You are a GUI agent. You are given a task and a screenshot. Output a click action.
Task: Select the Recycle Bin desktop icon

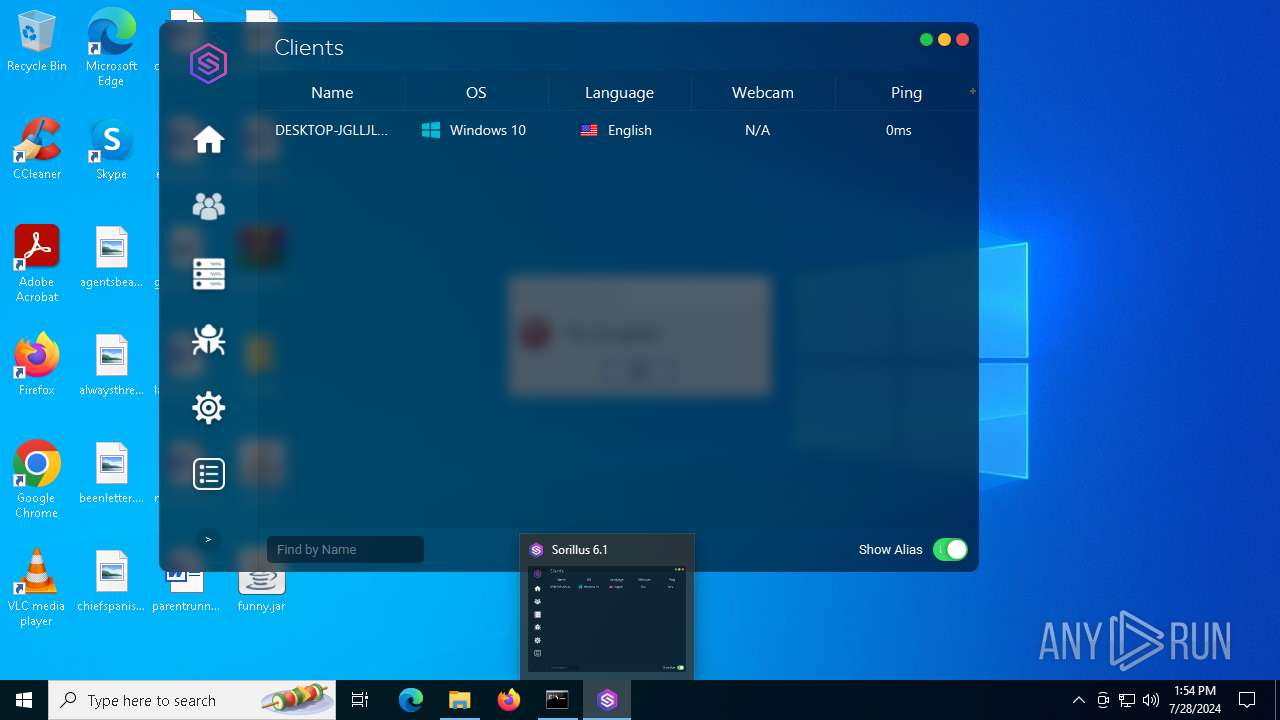tap(37, 42)
